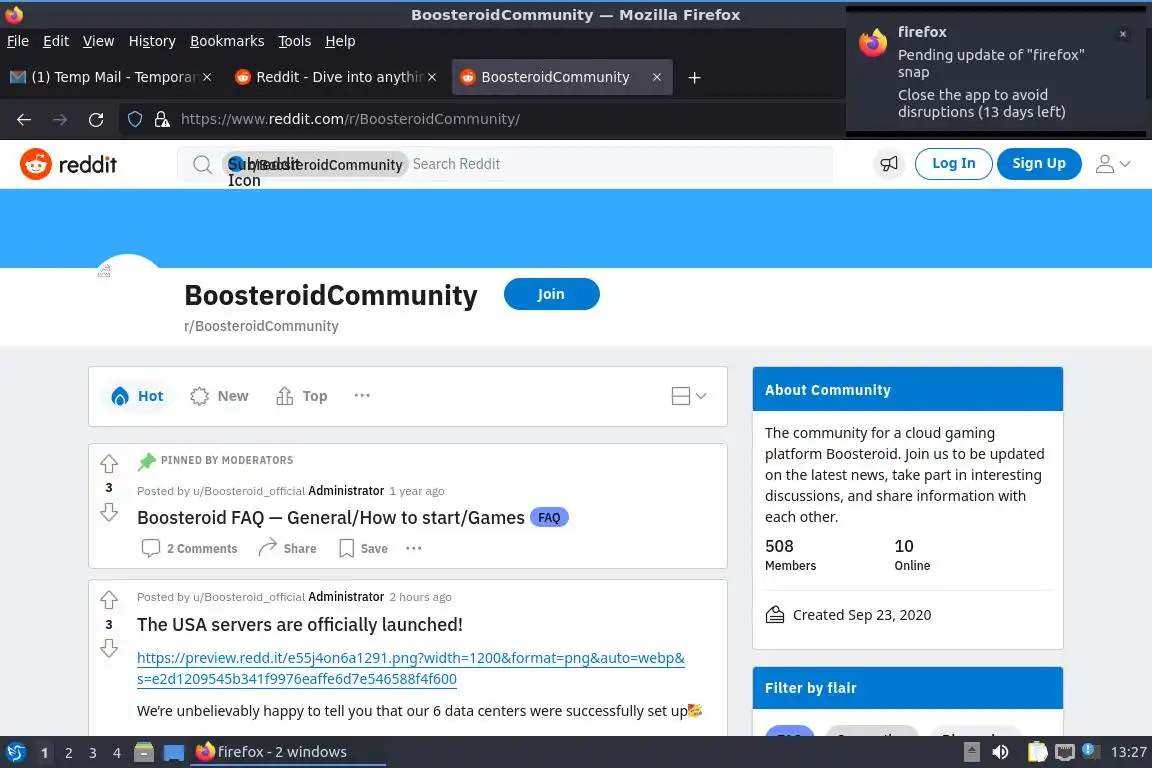Open 2 Comments on FAQ post

(190, 548)
